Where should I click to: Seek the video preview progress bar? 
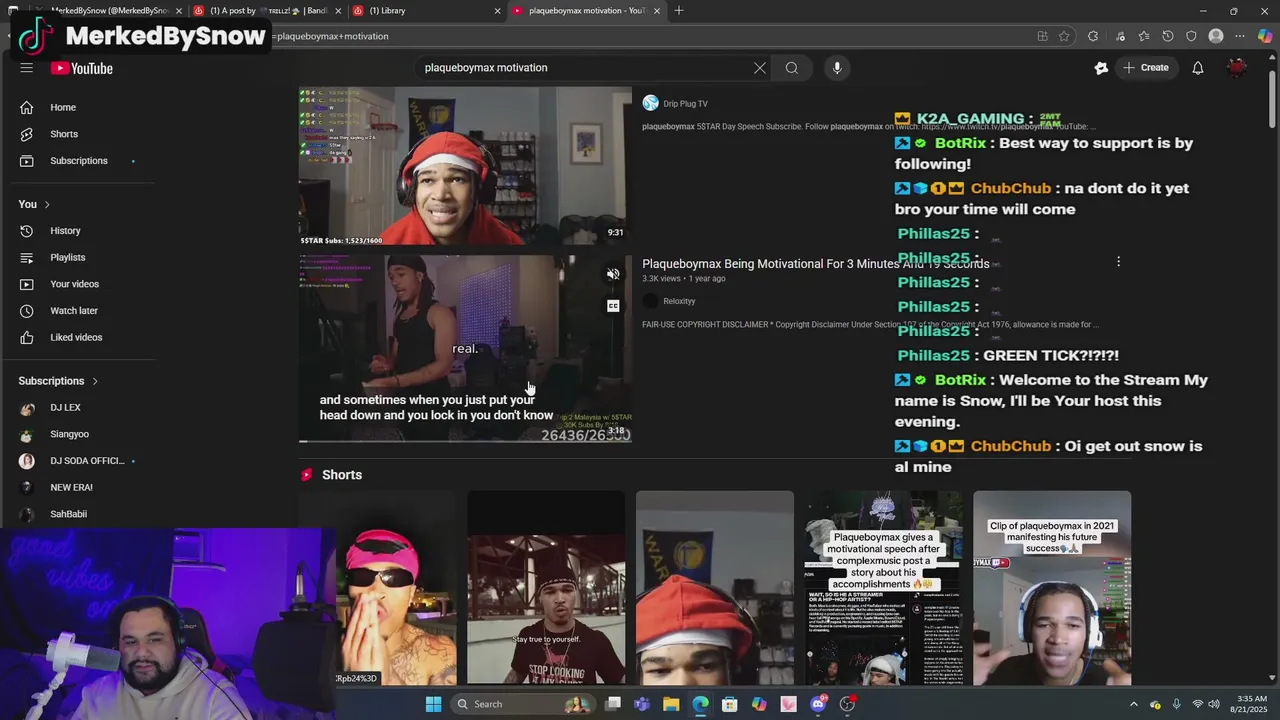pyautogui.click(x=465, y=441)
